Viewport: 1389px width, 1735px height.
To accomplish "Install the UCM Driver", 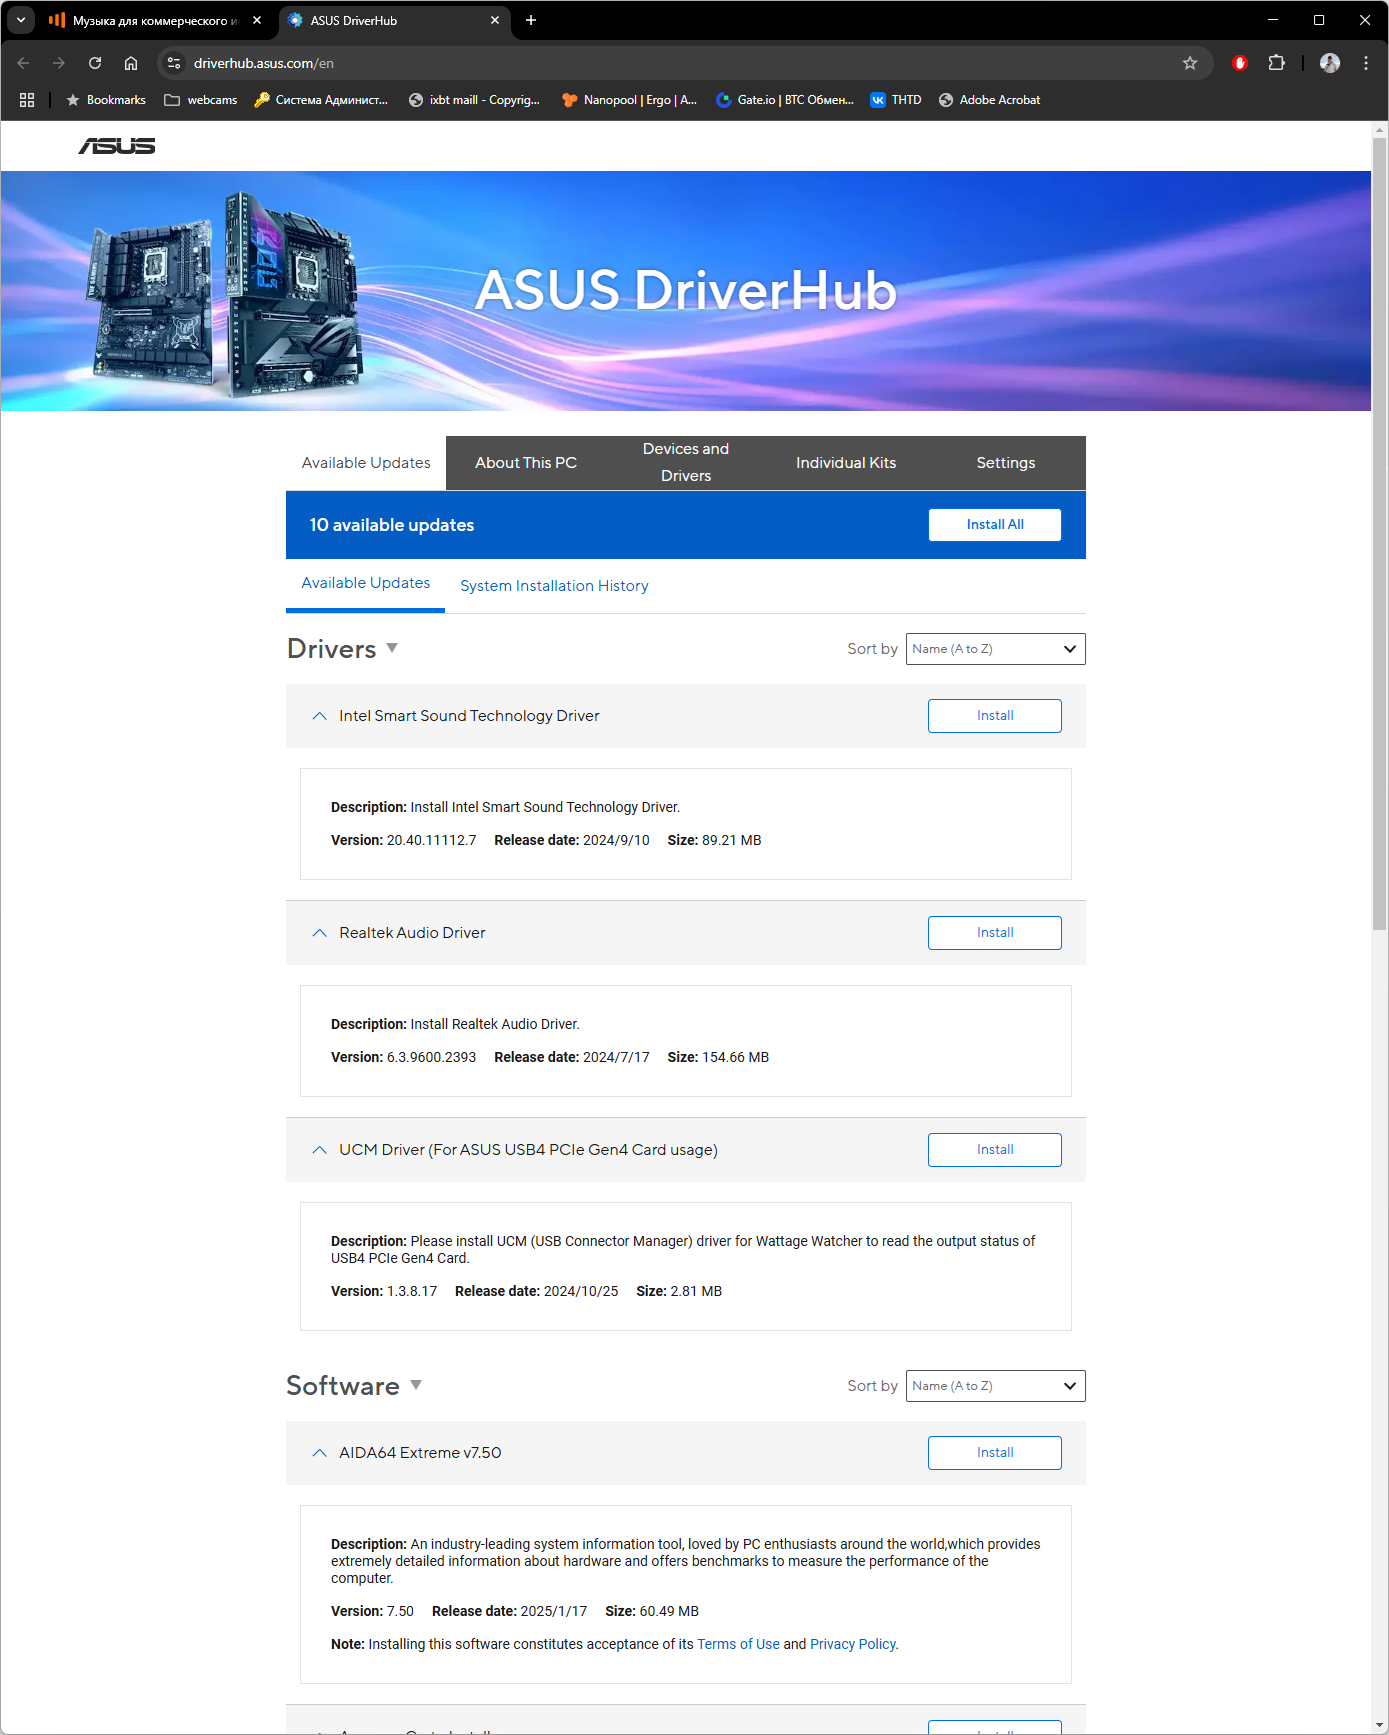I will point(995,1150).
